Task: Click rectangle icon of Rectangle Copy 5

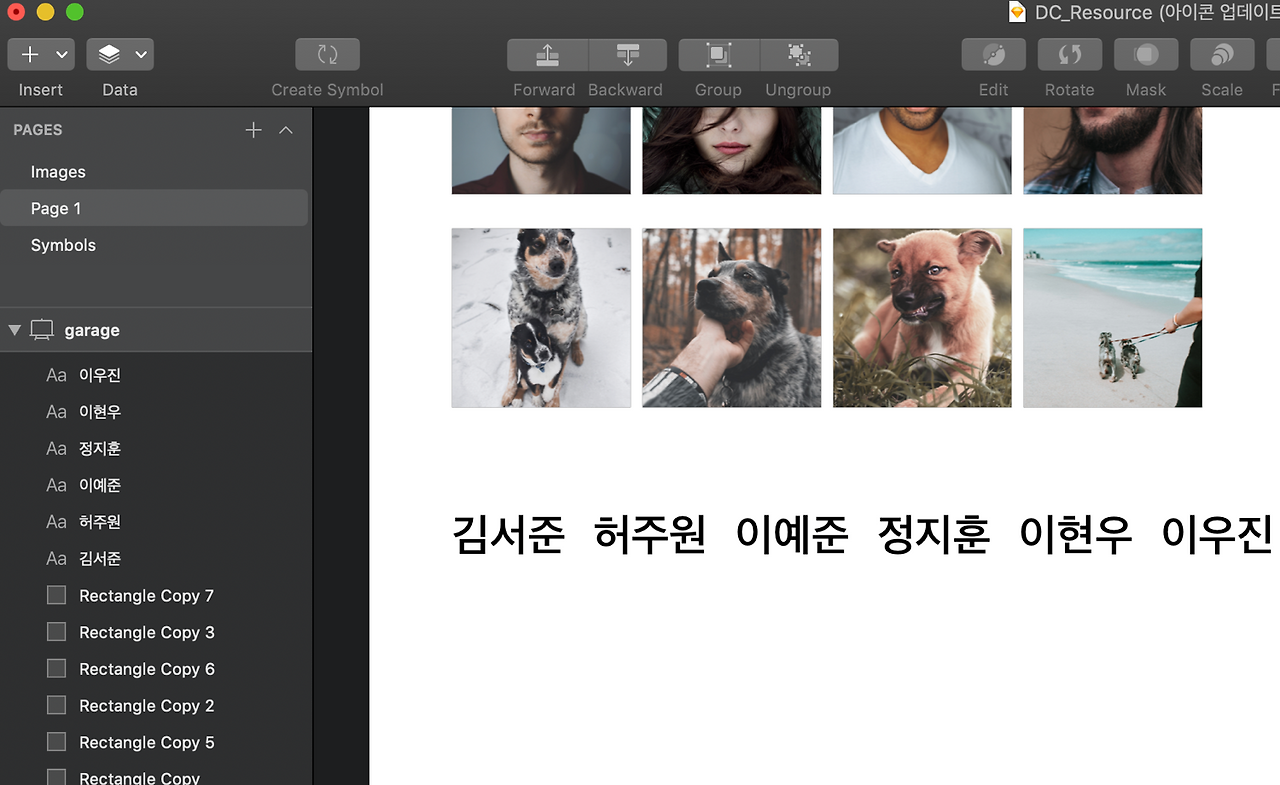Action: coord(56,742)
